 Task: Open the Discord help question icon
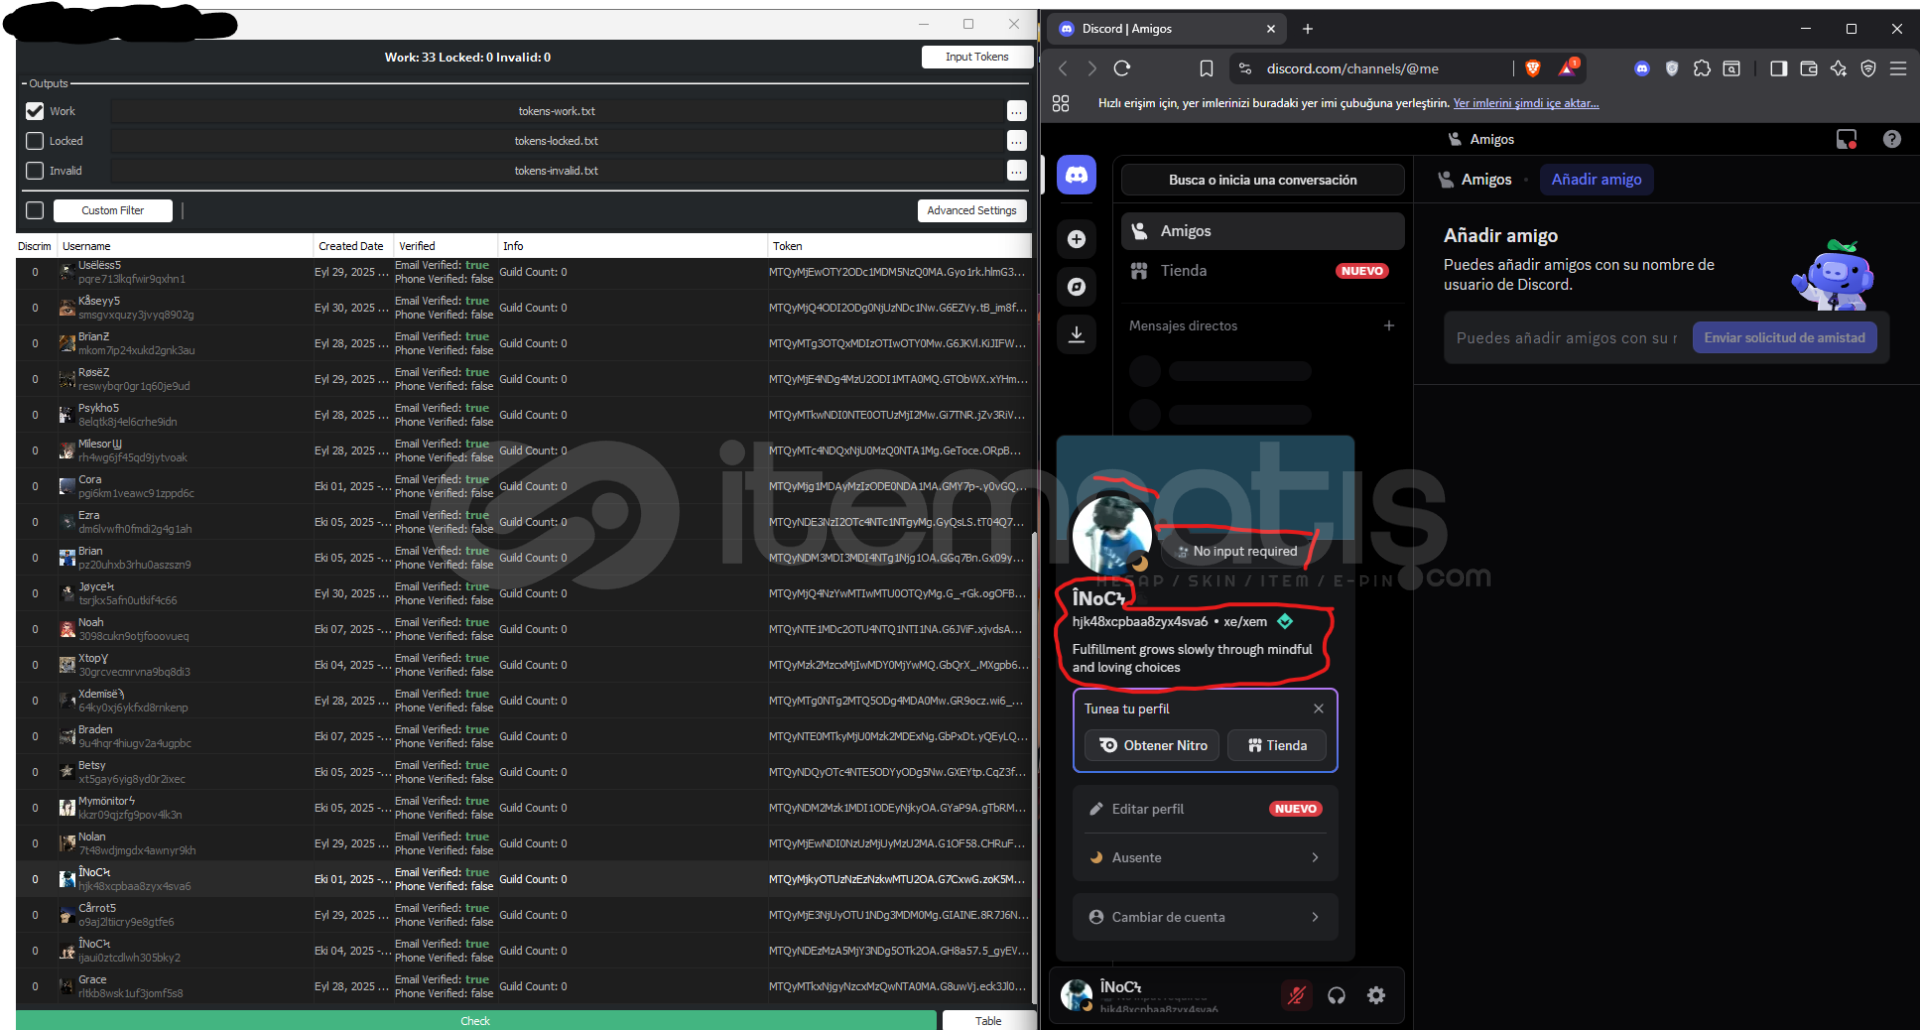click(x=1891, y=139)
